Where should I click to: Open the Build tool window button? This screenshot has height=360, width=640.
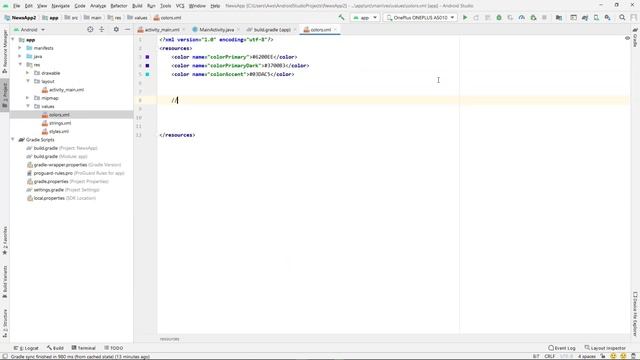coord(55,348)
